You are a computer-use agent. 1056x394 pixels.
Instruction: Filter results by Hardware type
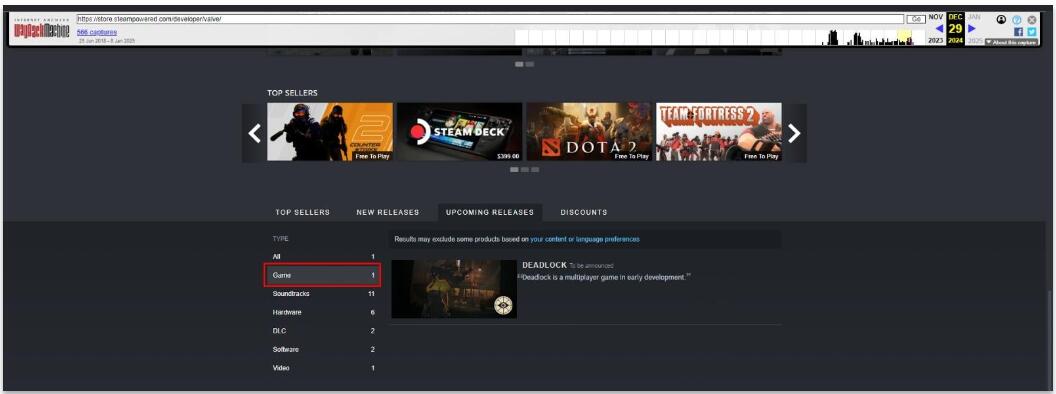pos(323,313)
